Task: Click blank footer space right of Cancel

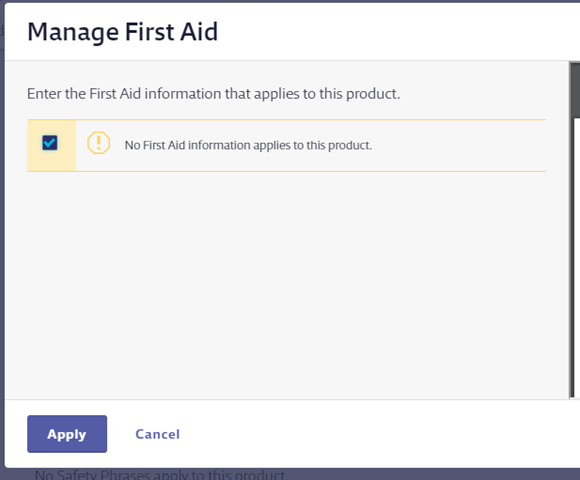Action: pyautogui.click(x=377, y=434)
